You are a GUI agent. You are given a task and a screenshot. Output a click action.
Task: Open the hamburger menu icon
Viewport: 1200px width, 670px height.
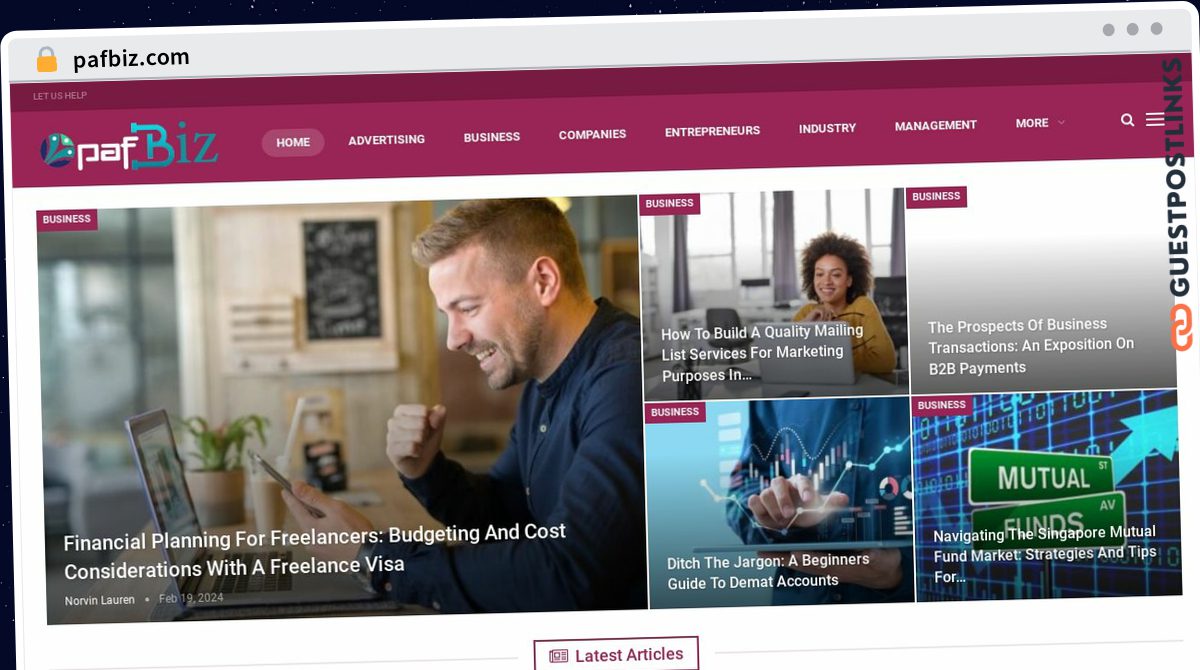pos(1154,119)
